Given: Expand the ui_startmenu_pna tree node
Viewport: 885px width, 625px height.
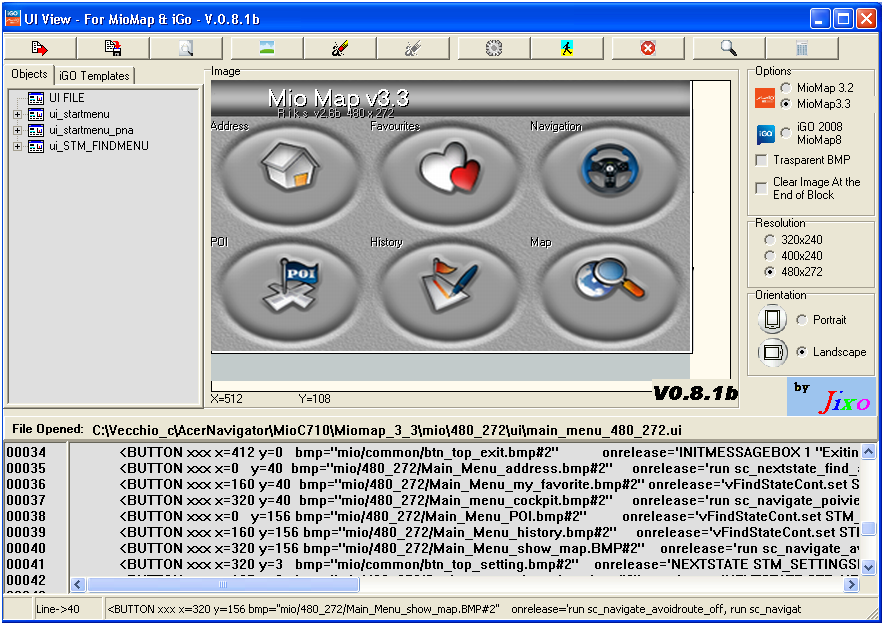Looking at the screenshot, I should pos(17,130).
